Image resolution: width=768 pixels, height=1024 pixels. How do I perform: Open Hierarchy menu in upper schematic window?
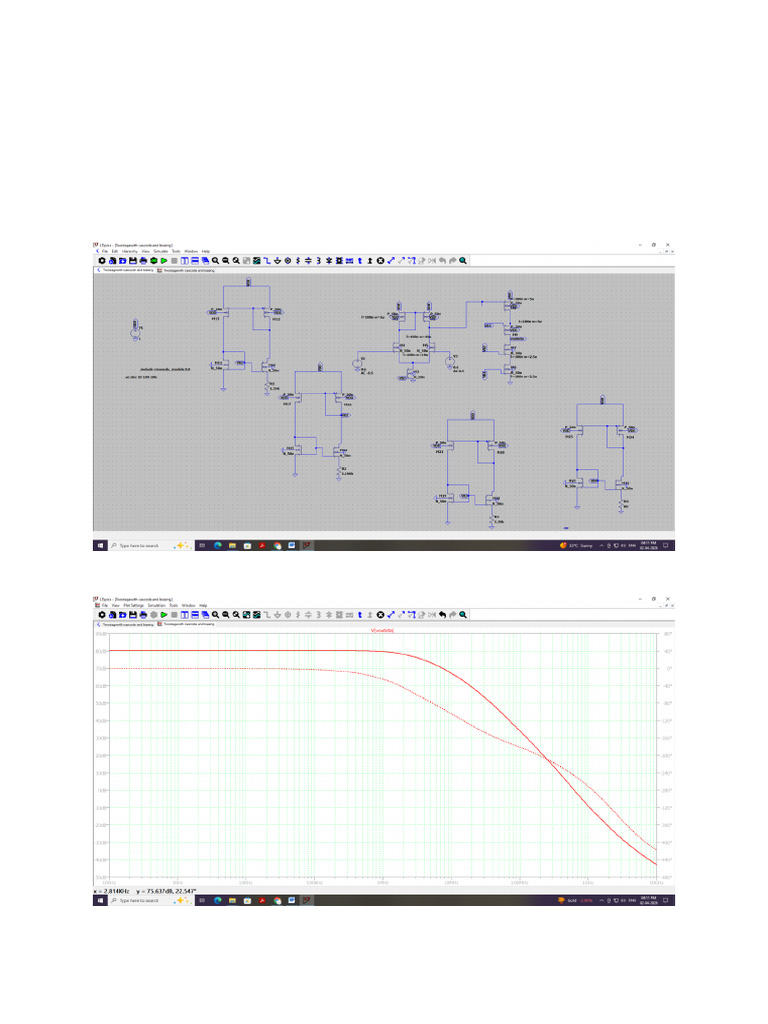tap(129, 251)
